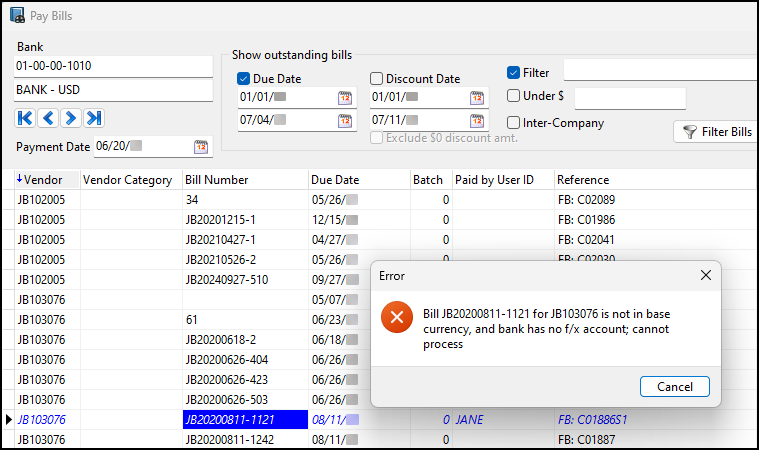The image size is (759, 450).
Task: Close the Error dialog with X
Action: point(706,275)
